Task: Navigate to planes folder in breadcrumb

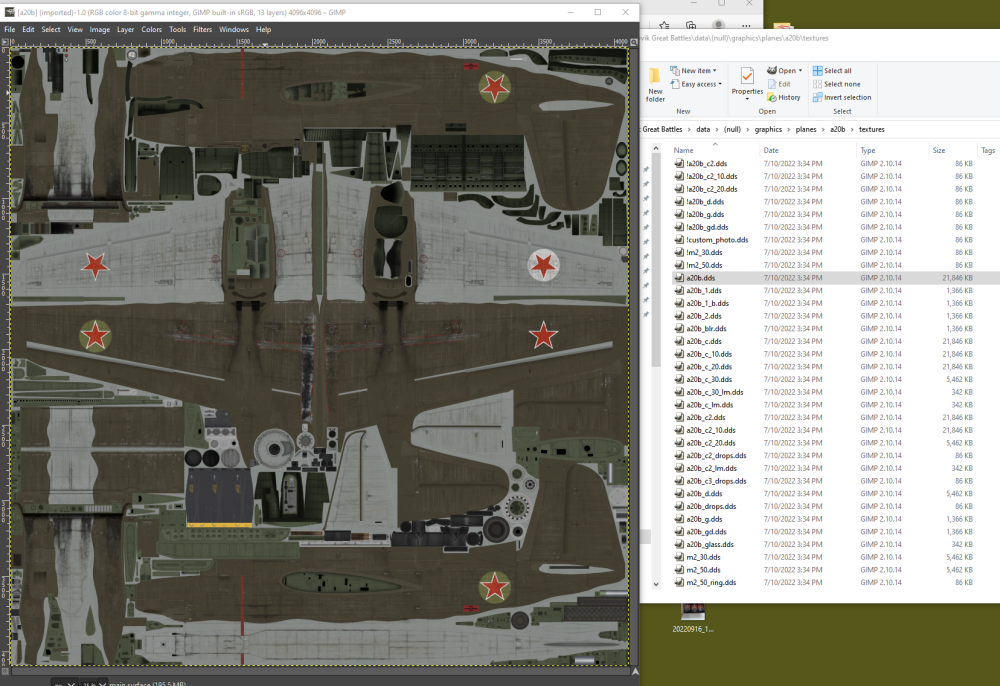Action: (805, 129)
